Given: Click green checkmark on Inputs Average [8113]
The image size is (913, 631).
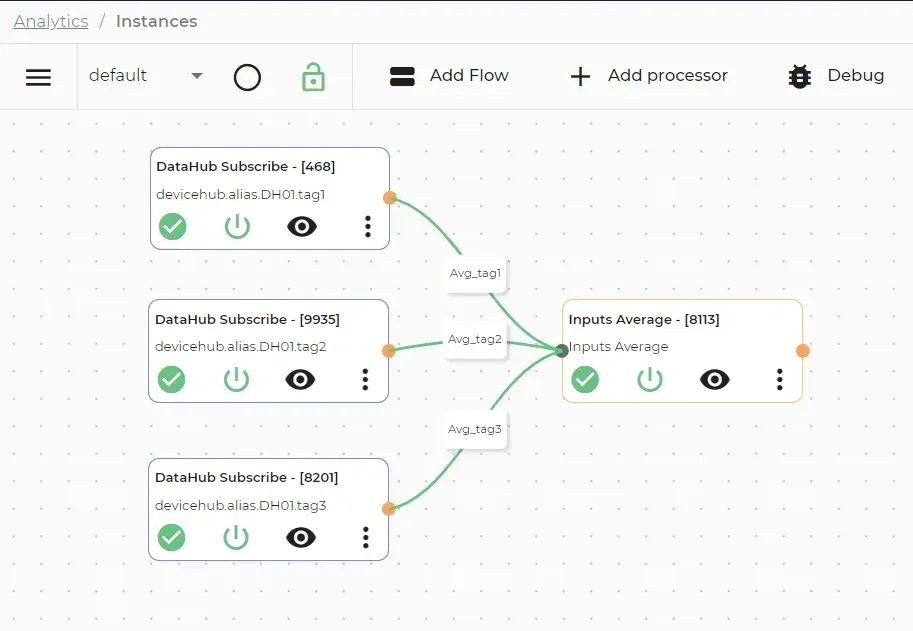Looking at the screenshot, I should (585, 380).
